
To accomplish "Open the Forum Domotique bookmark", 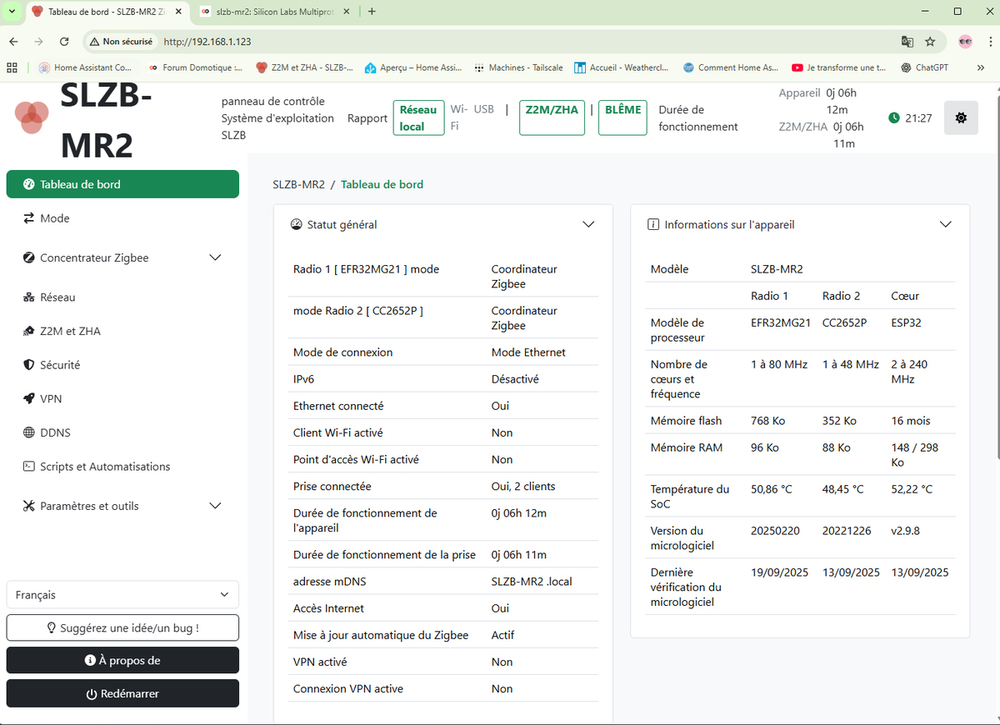I will 195,68.
